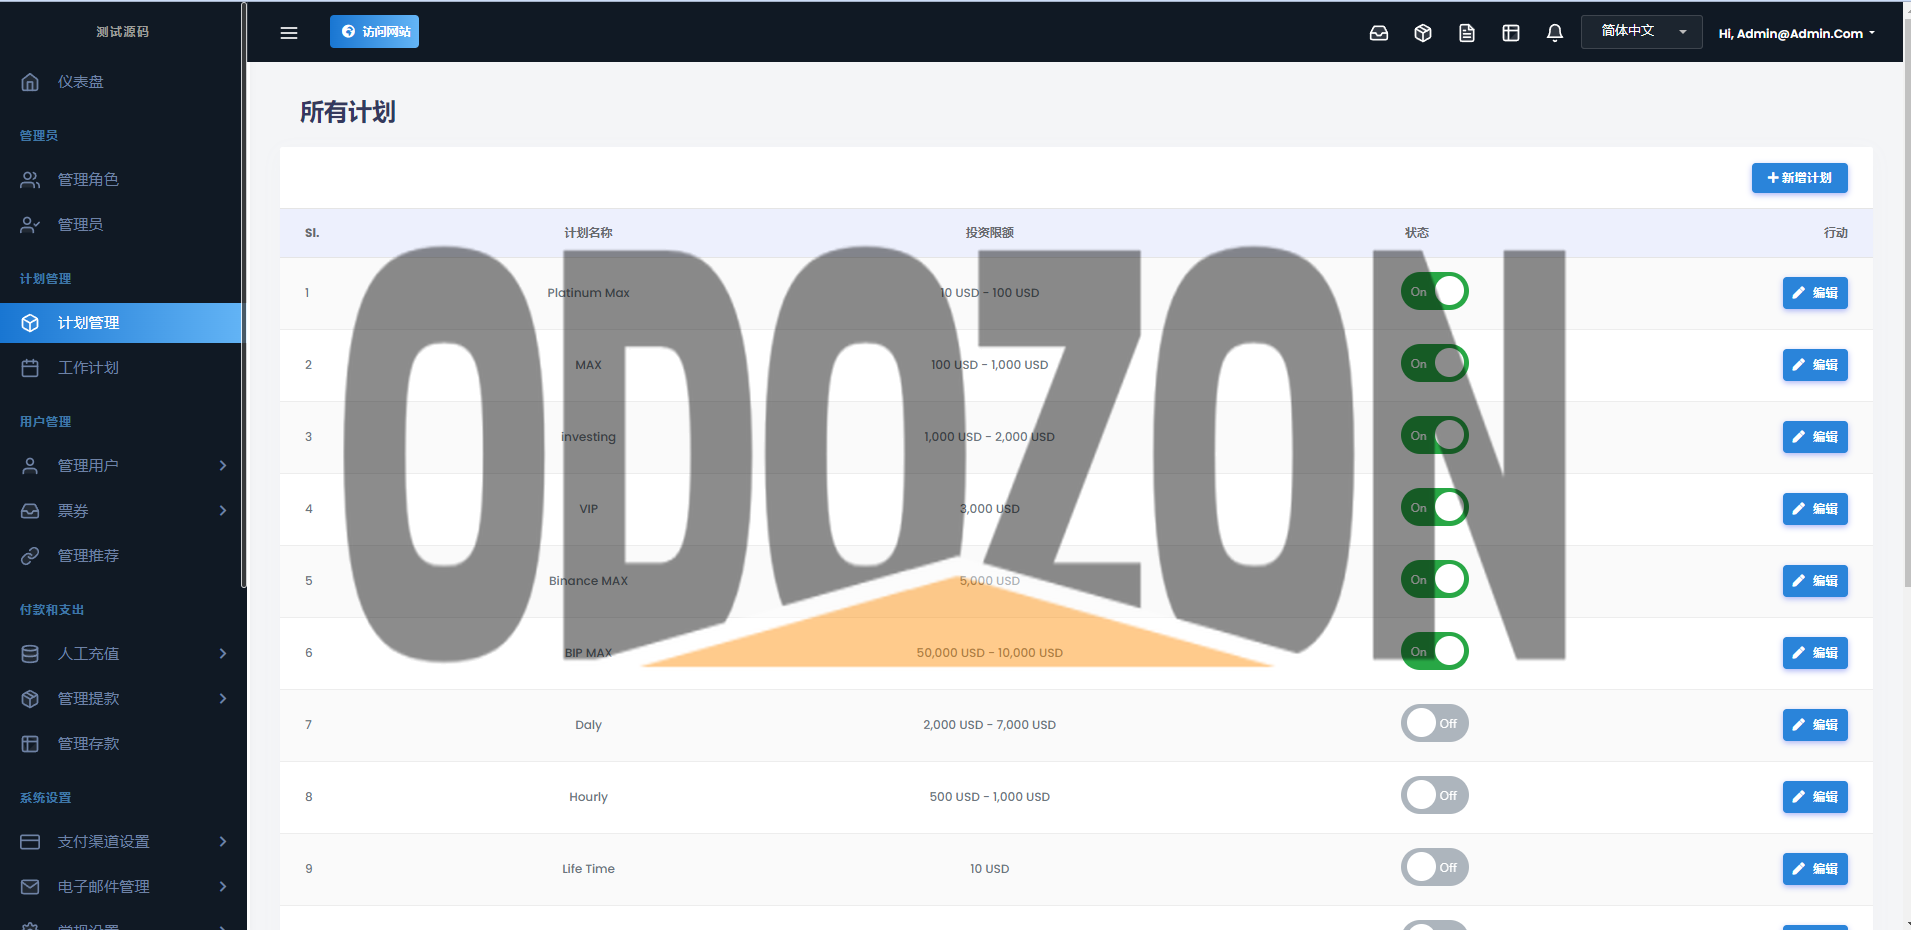
Task: Toggle status switch for Platinum Max plan
Action: (x=1434, y=291)
